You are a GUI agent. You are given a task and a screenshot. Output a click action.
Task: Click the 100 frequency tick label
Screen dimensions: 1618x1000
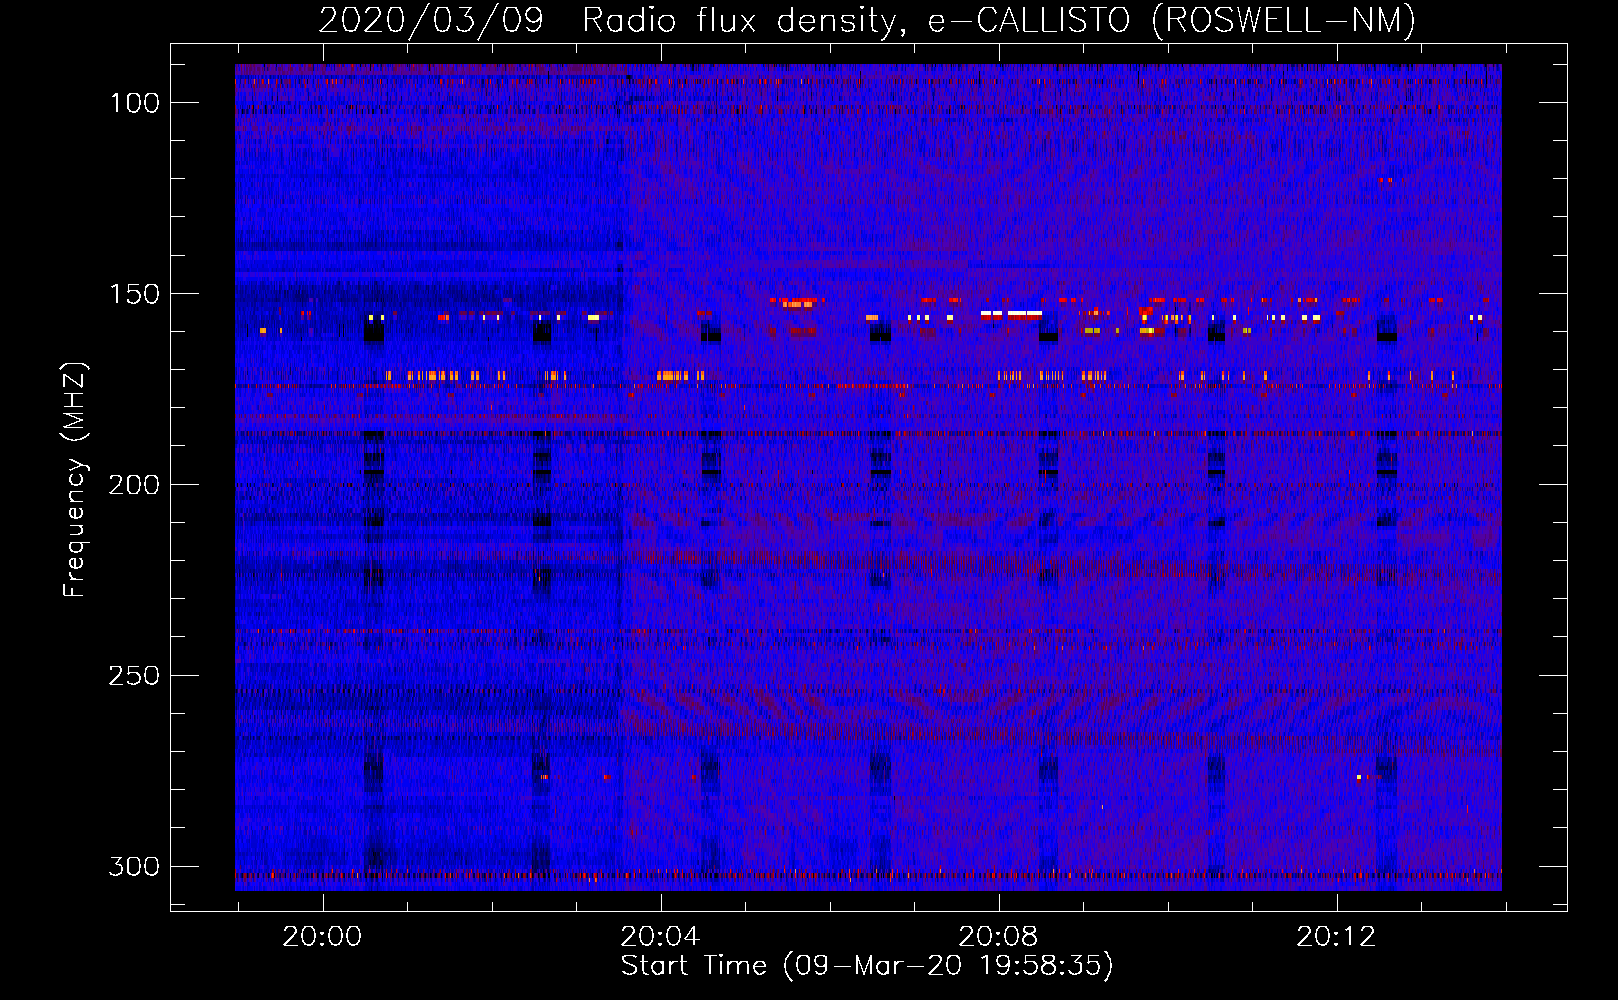coord(135,103)
